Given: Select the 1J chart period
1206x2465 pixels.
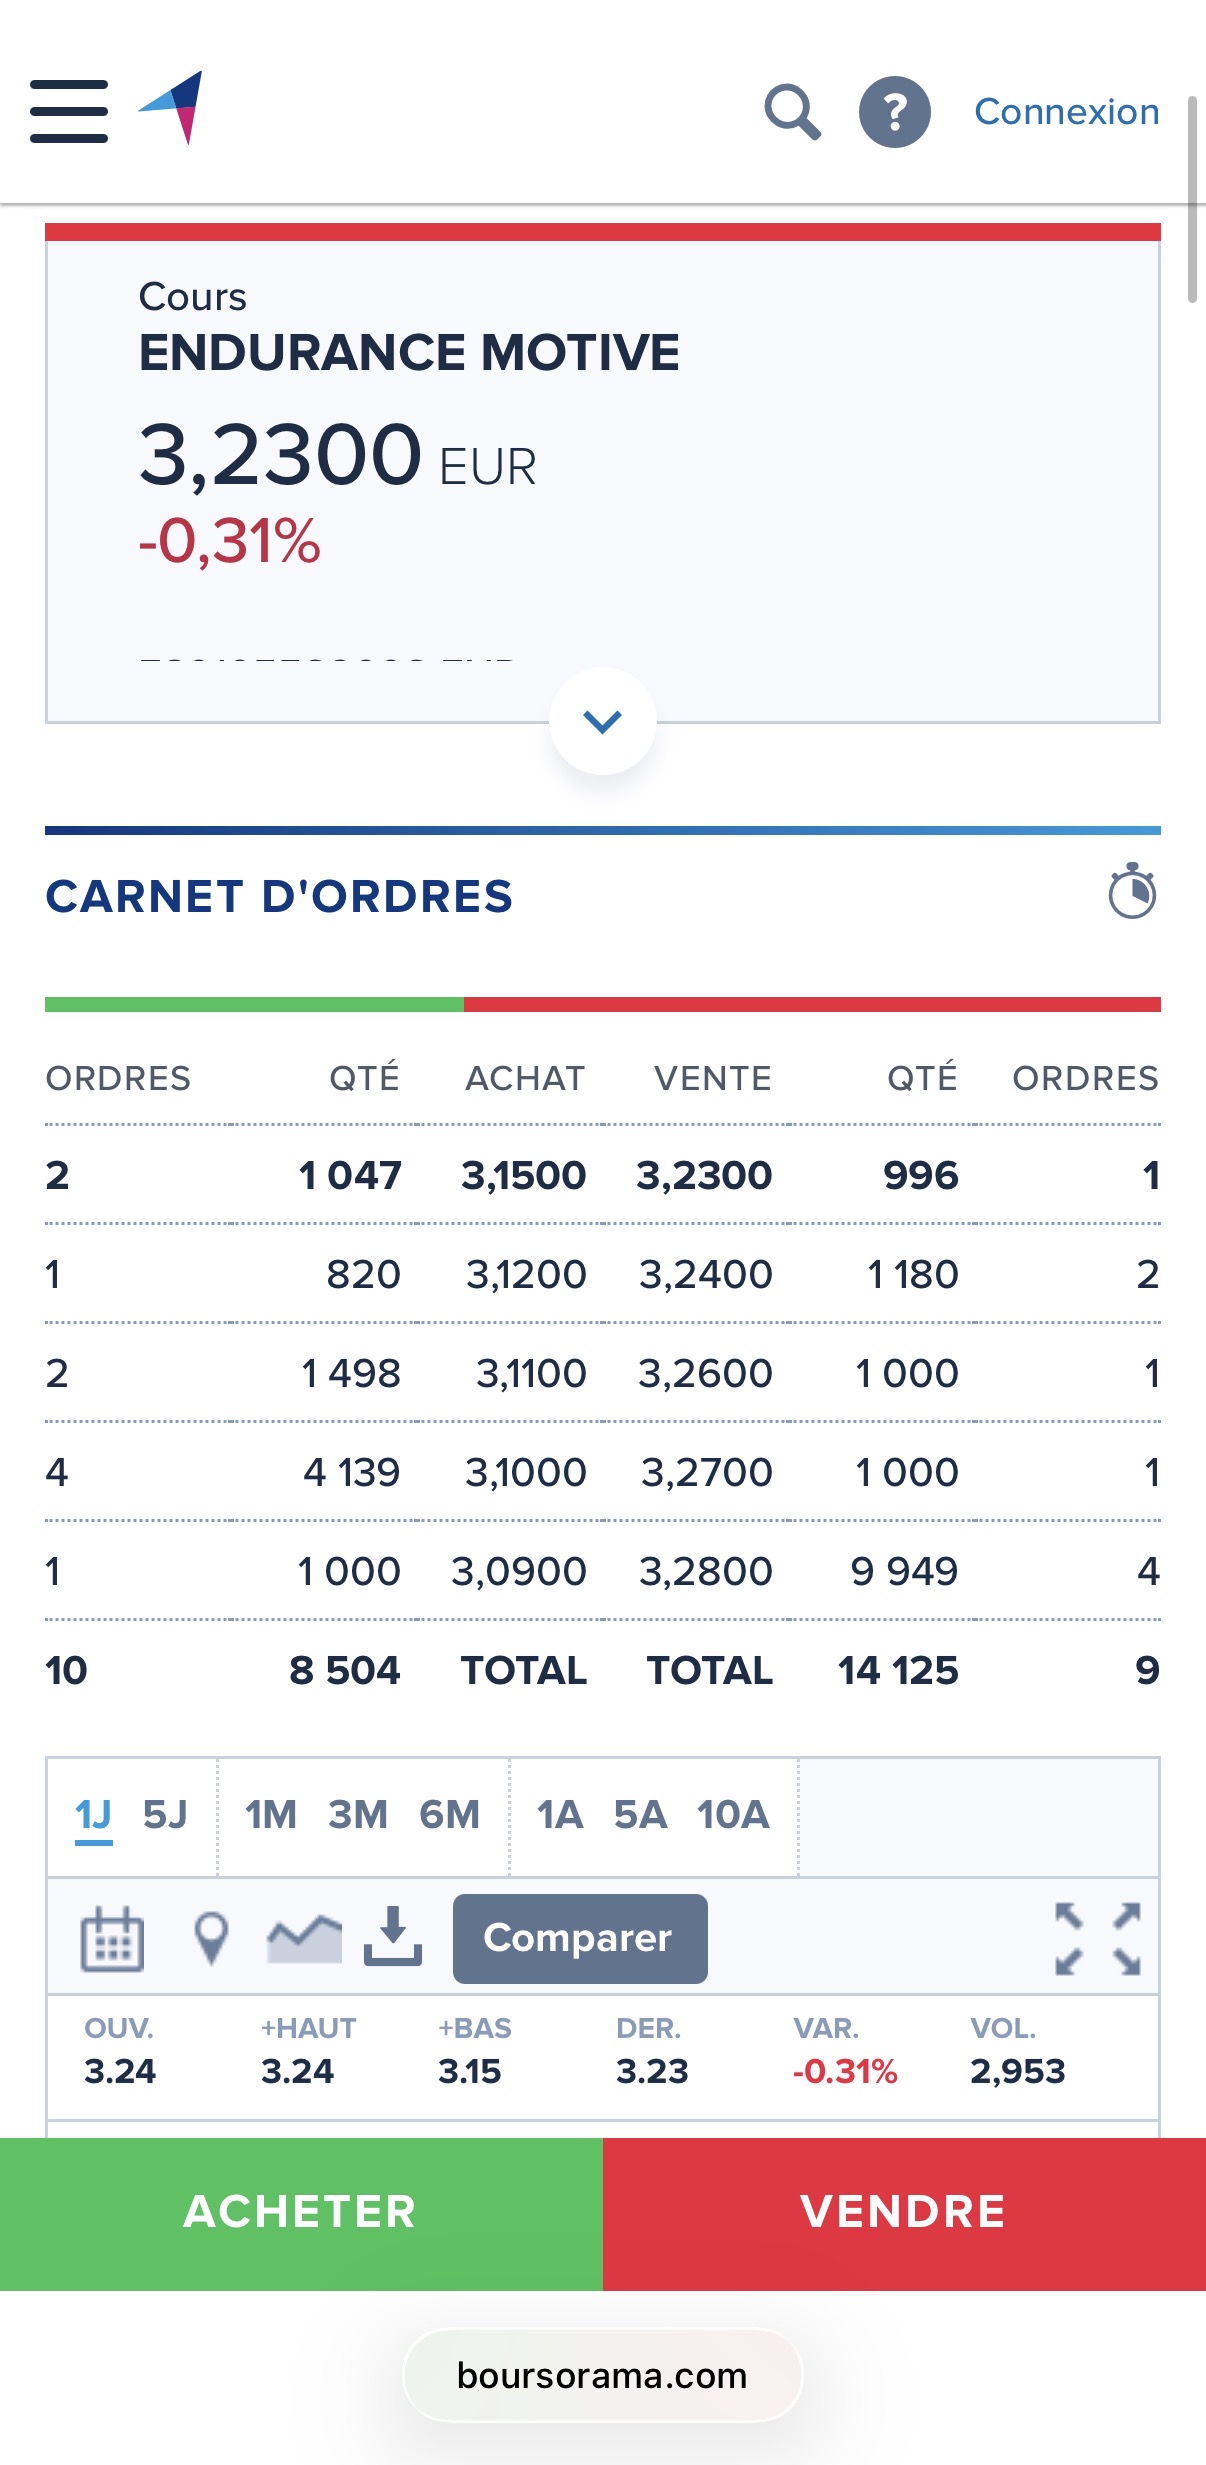Looking at the screenshot, I should click(x=93, y=1814).
